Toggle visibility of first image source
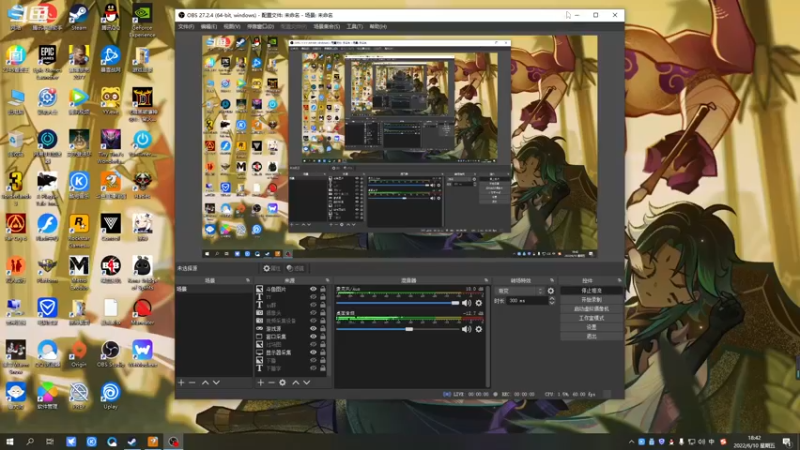The image size is (800, 450). pyautogui.click(x=313, y=289)
